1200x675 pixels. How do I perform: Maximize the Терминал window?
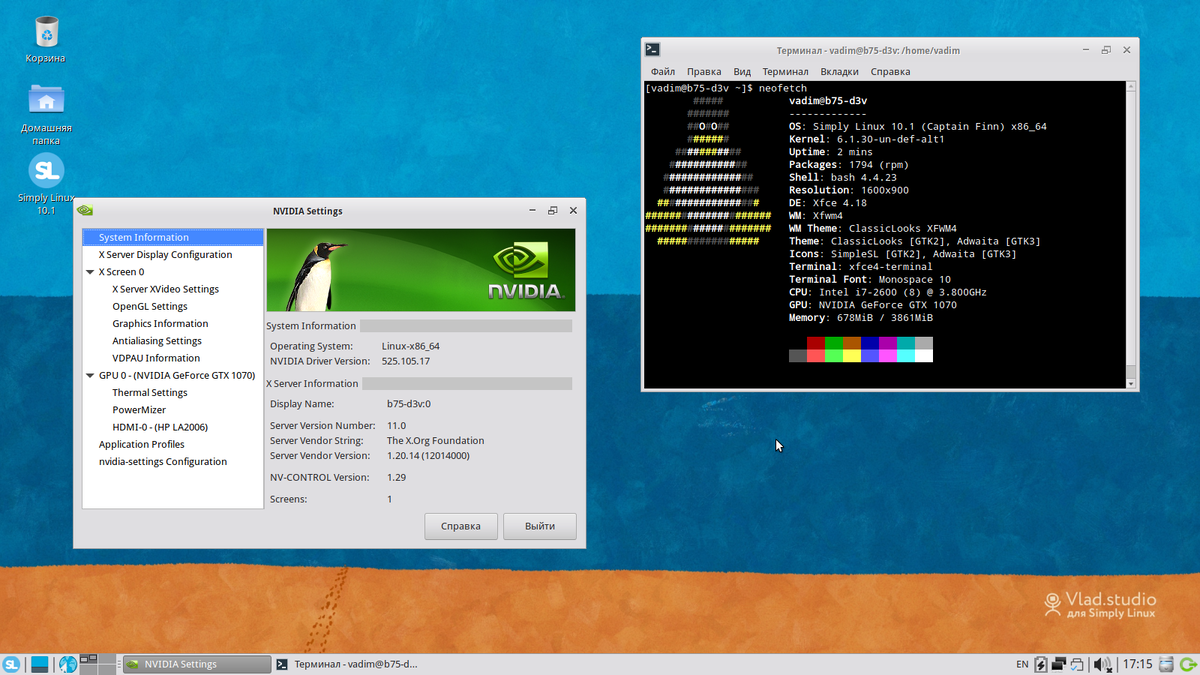point(1106,49)
